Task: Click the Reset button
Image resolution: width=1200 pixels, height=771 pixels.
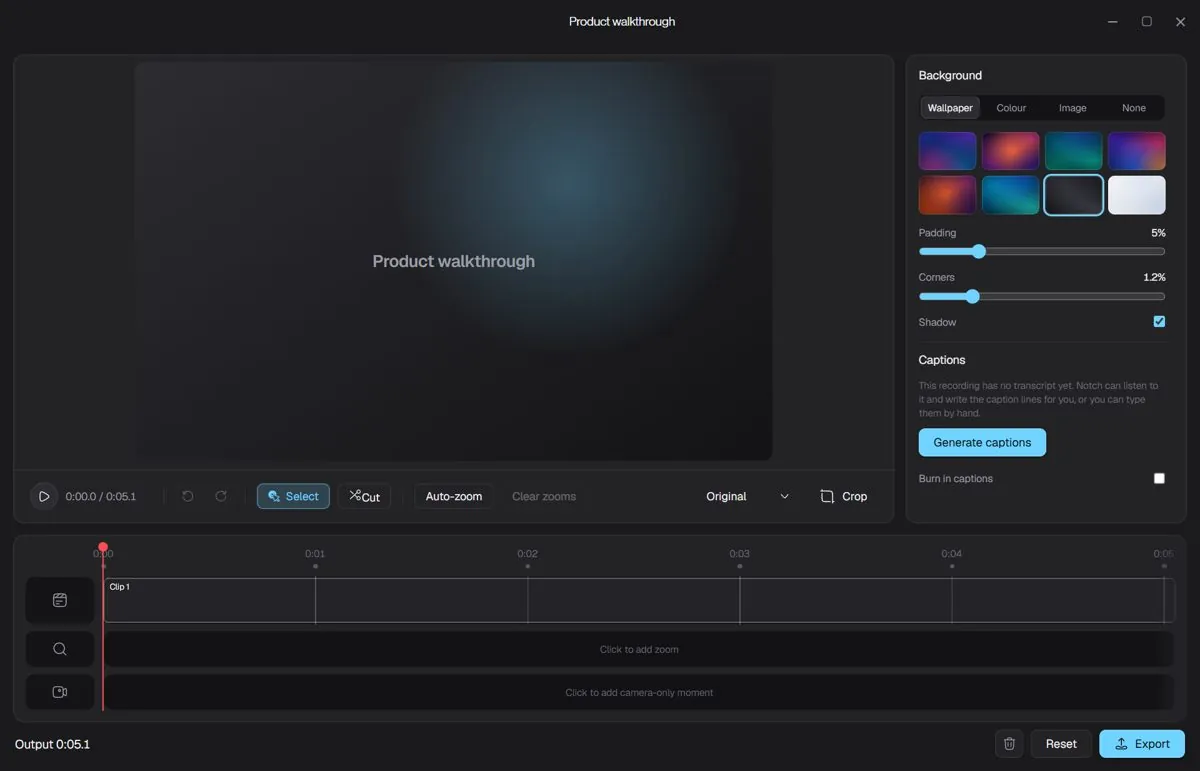Action: coord(1061,744)
